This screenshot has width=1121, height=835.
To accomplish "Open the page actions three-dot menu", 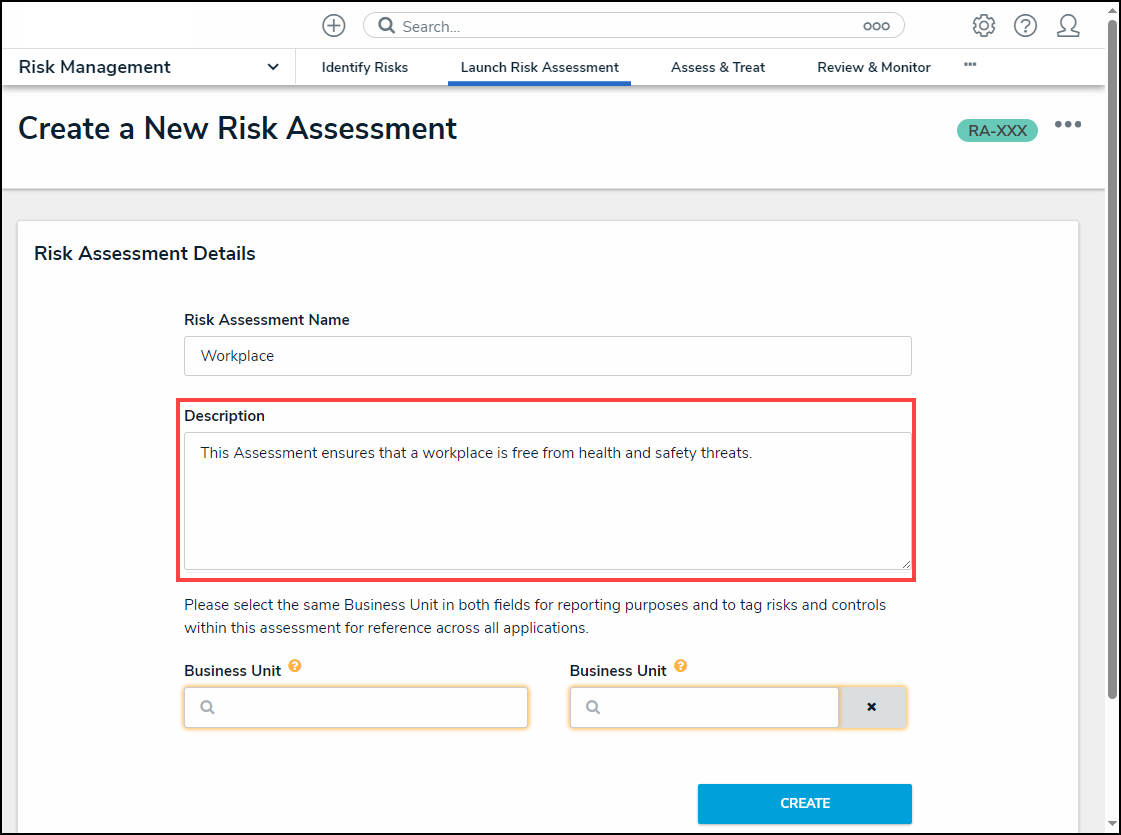I will (x=1068, y=125).
